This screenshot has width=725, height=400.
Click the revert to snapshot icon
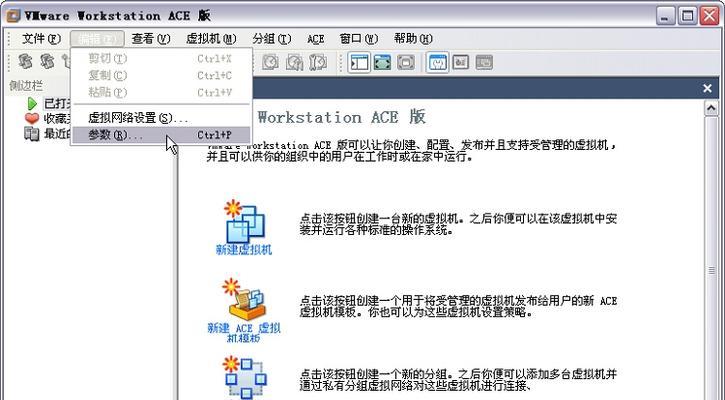tap(294, 62)
